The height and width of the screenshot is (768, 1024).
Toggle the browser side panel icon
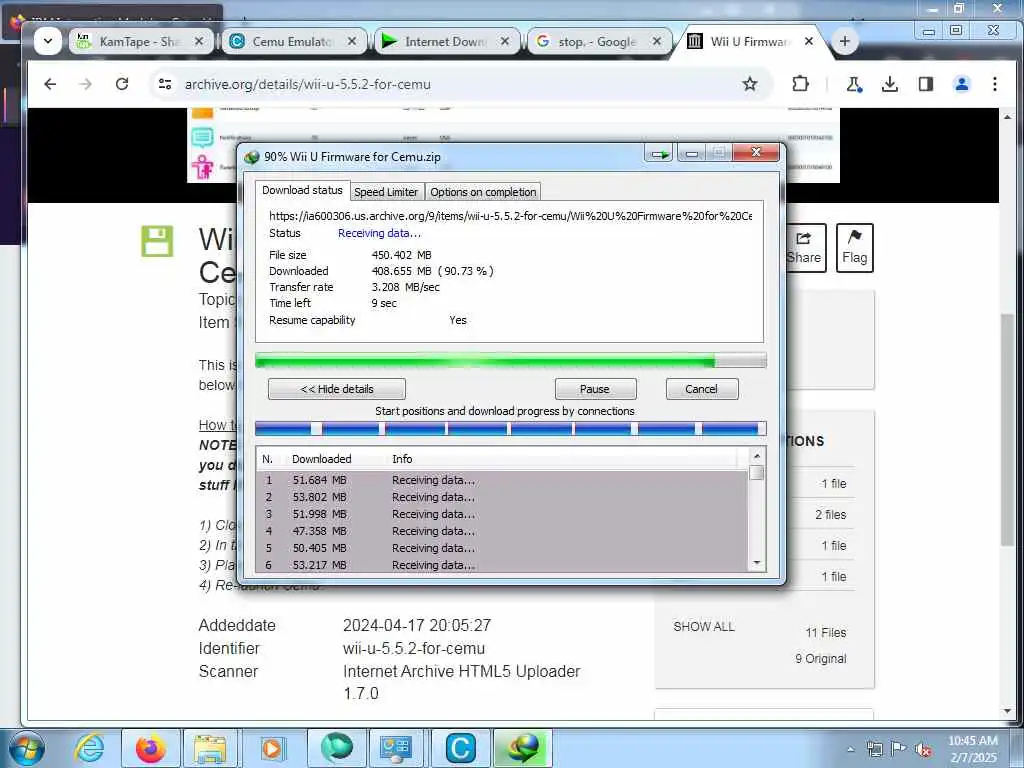tap(925, 84)
